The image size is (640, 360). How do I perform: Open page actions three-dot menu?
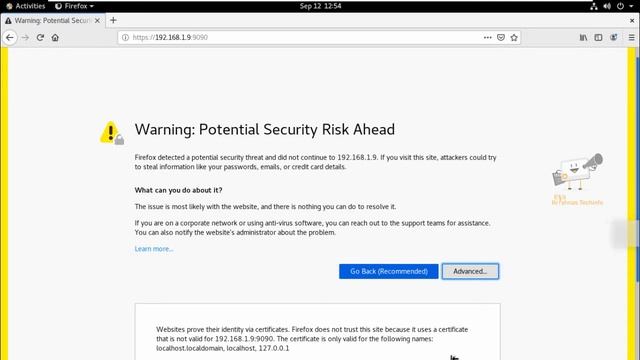click(x=487, y=38)
